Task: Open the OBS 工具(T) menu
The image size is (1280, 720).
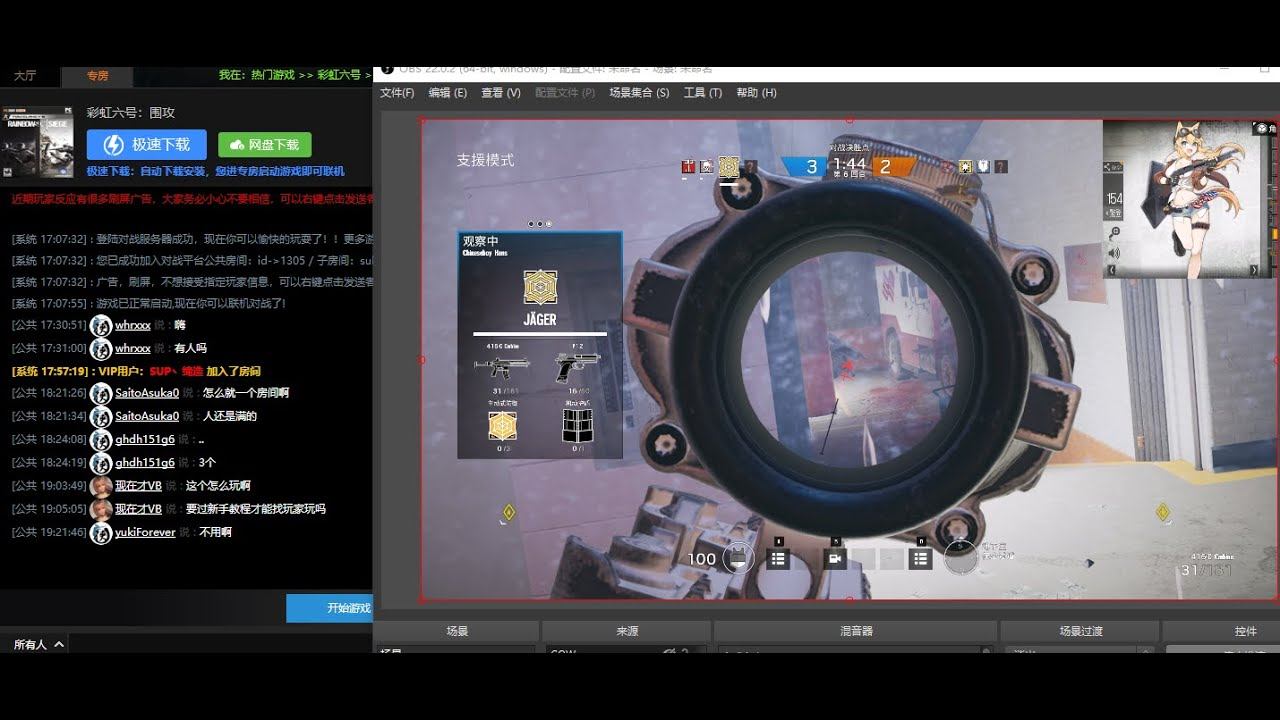Action: click(x=702, y=93)
